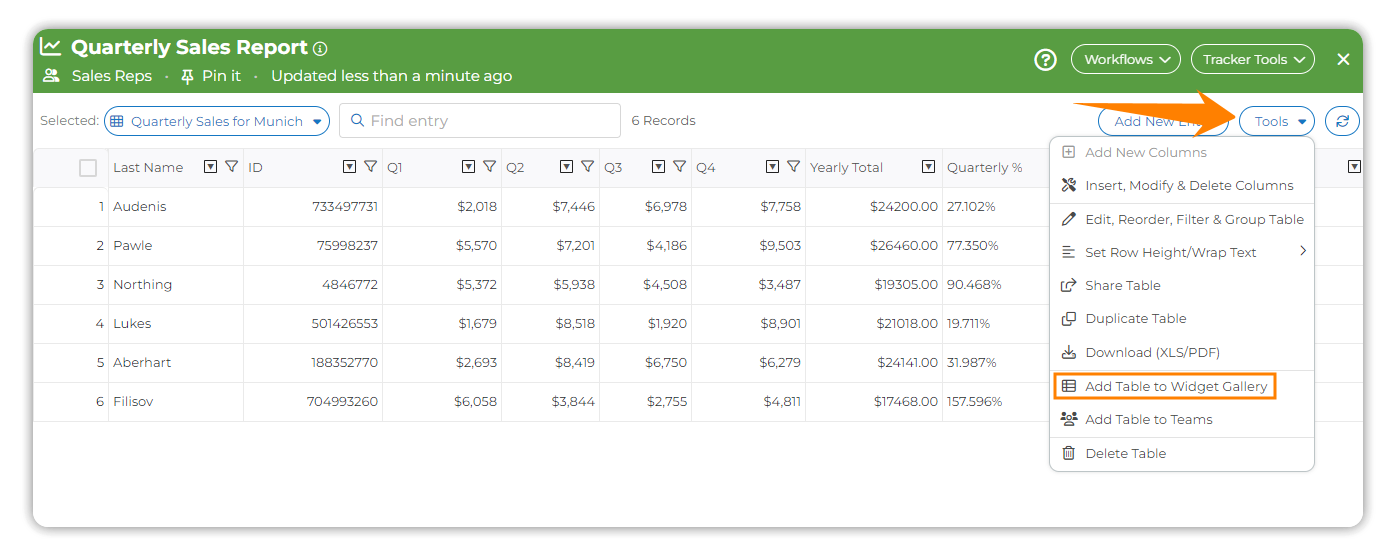Click the filter icon in ID column
Screen dimensions: 1396x539
(370, 167)
